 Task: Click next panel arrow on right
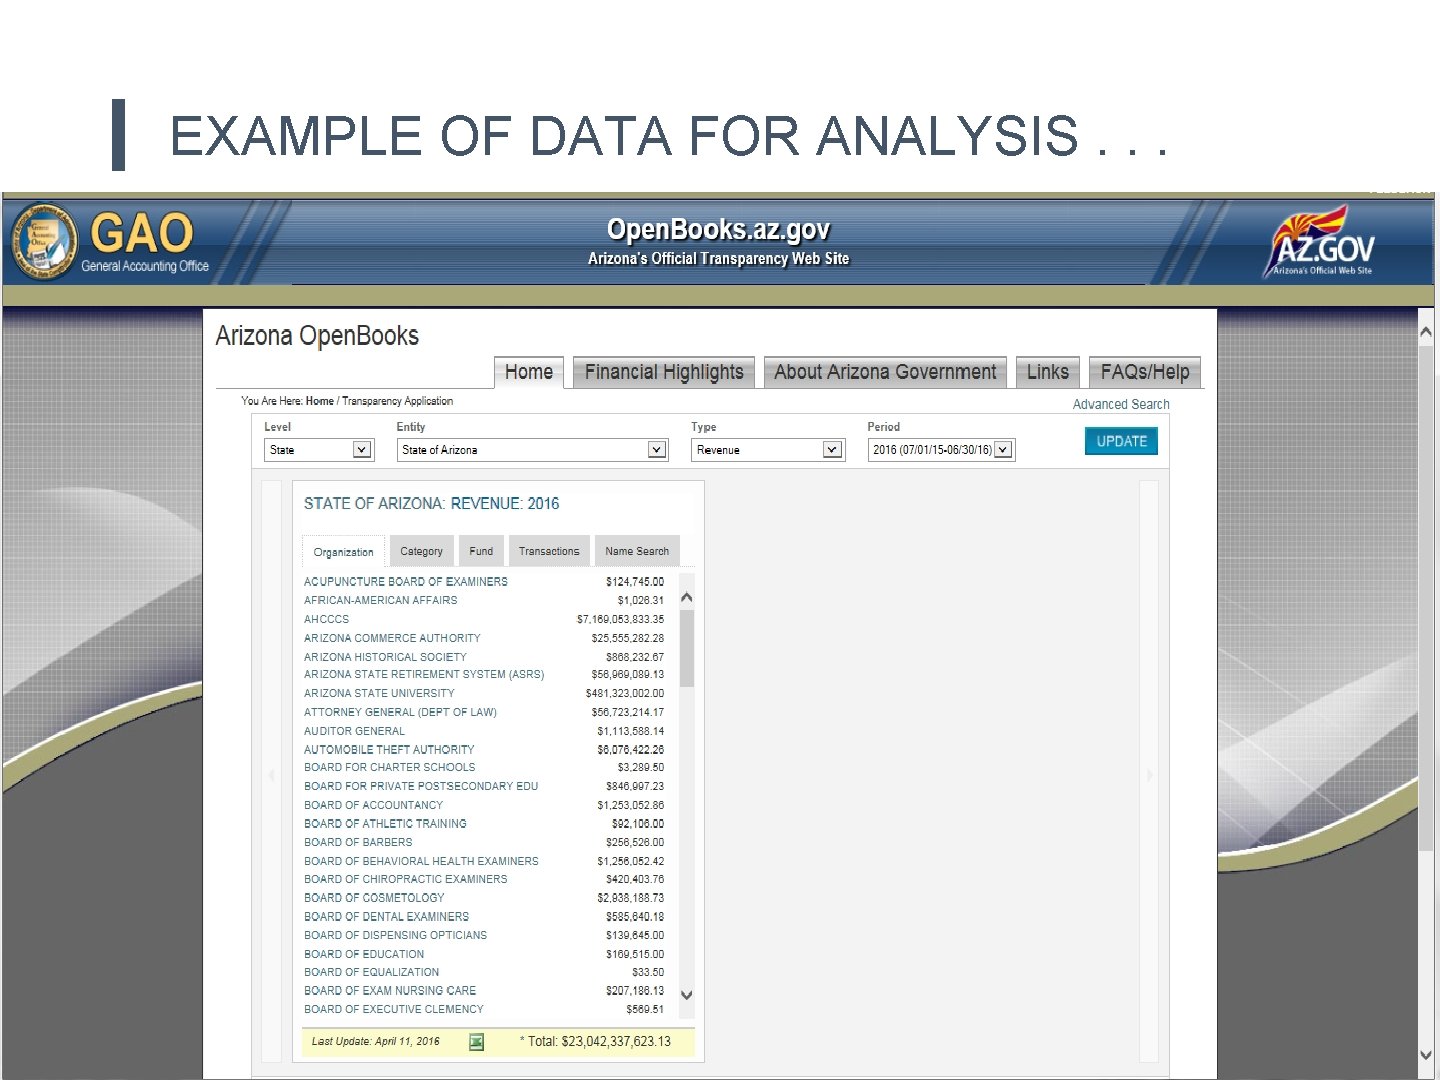coord(1150,775)
